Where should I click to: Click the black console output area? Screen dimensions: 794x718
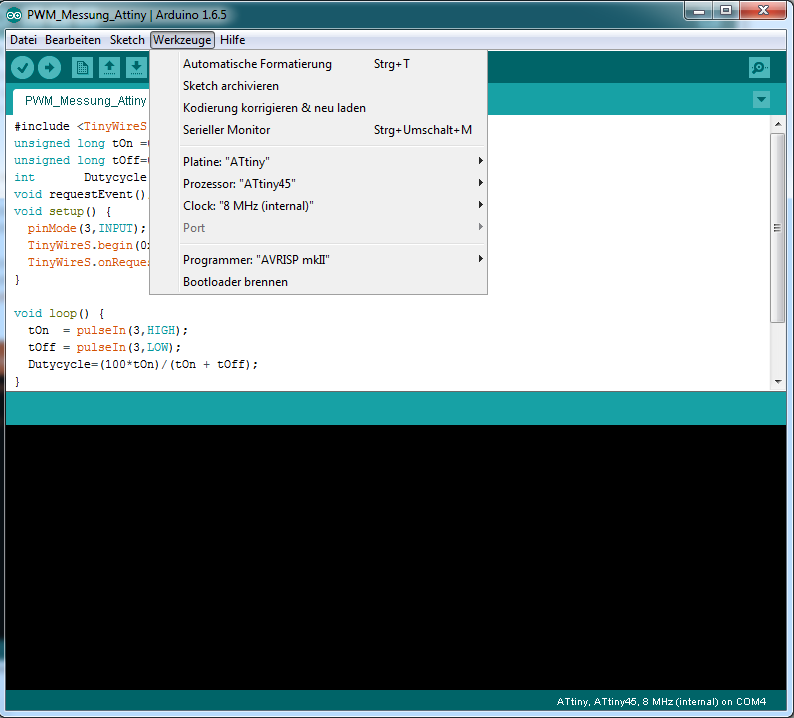395,557
